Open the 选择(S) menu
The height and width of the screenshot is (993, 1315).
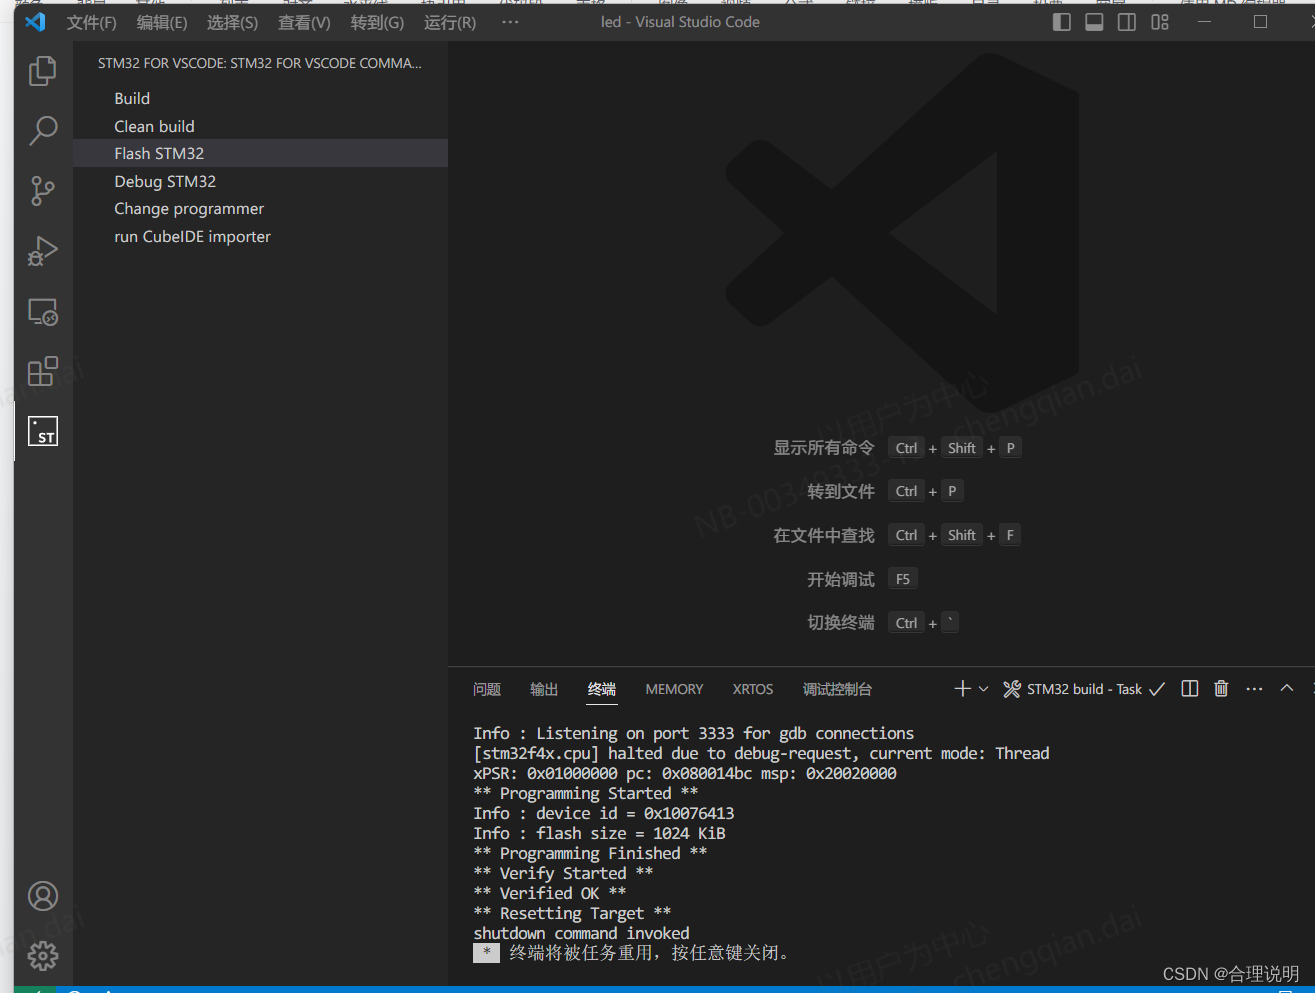pyautogui.click(x=232, y=22)
